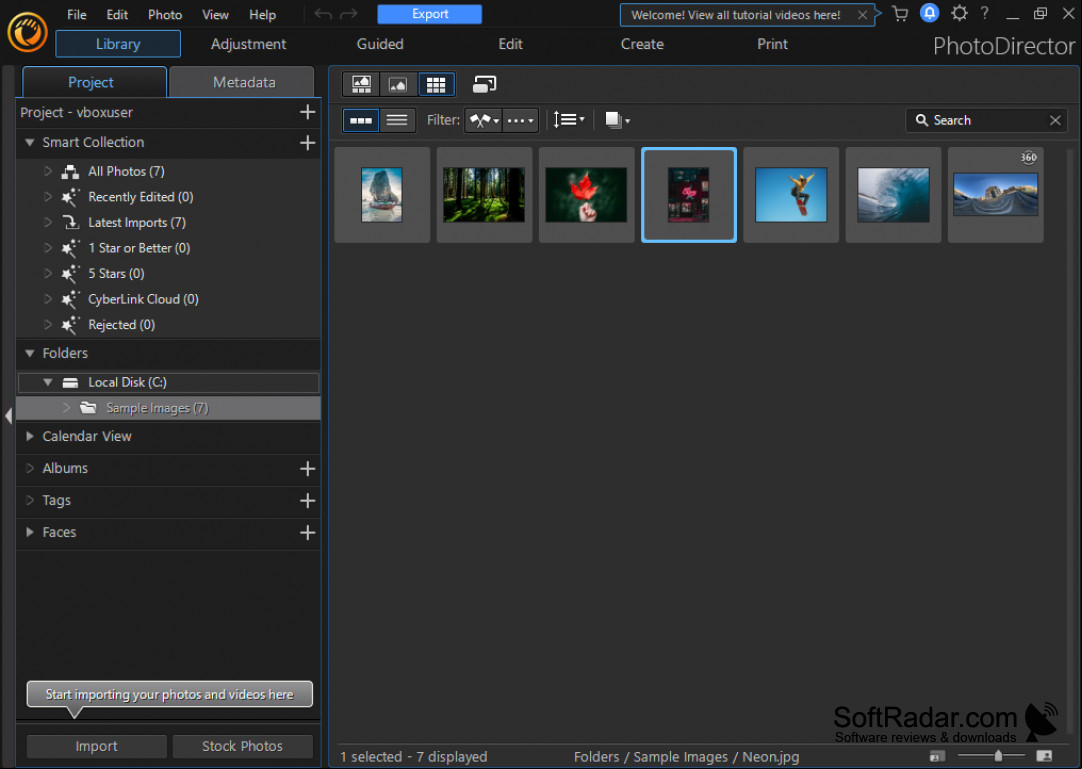Click the undo arrow
Screen dimensions: 1082x769
click(x=323, y=14)
